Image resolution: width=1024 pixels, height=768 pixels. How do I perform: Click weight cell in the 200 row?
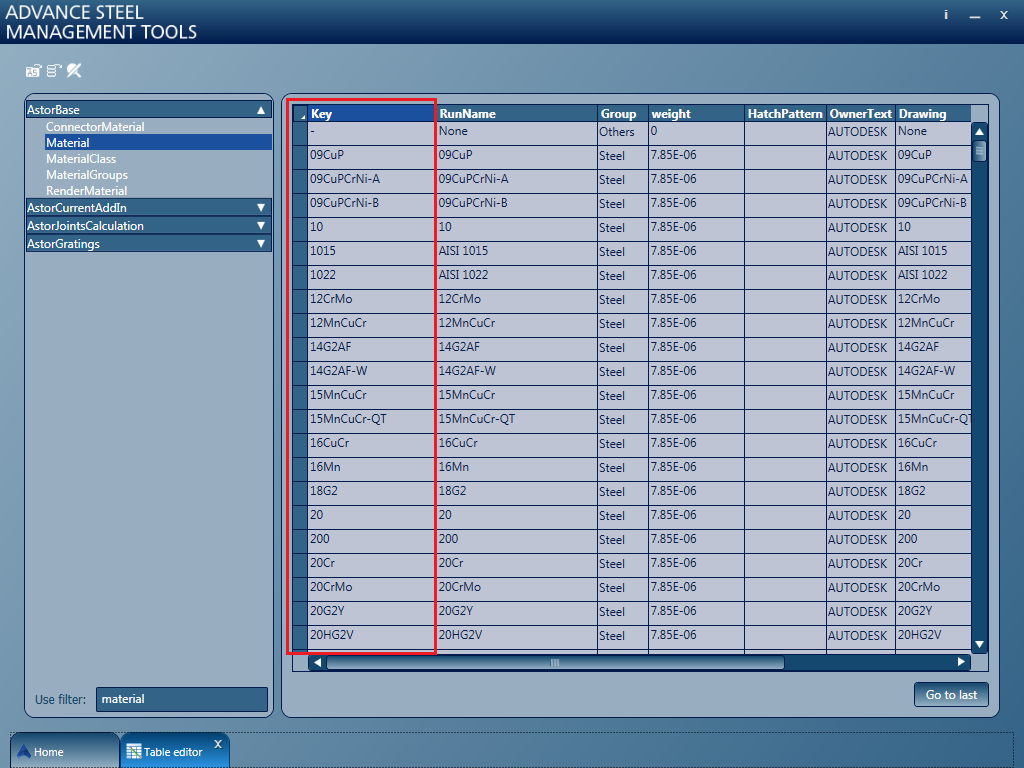[x=697, y=541]
